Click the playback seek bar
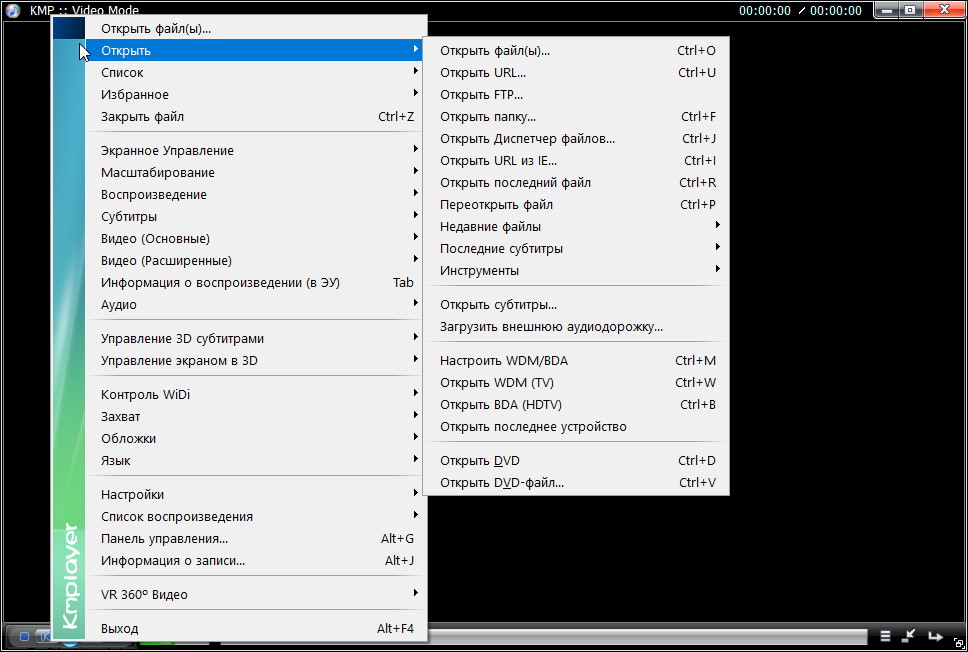 [650, 636]
